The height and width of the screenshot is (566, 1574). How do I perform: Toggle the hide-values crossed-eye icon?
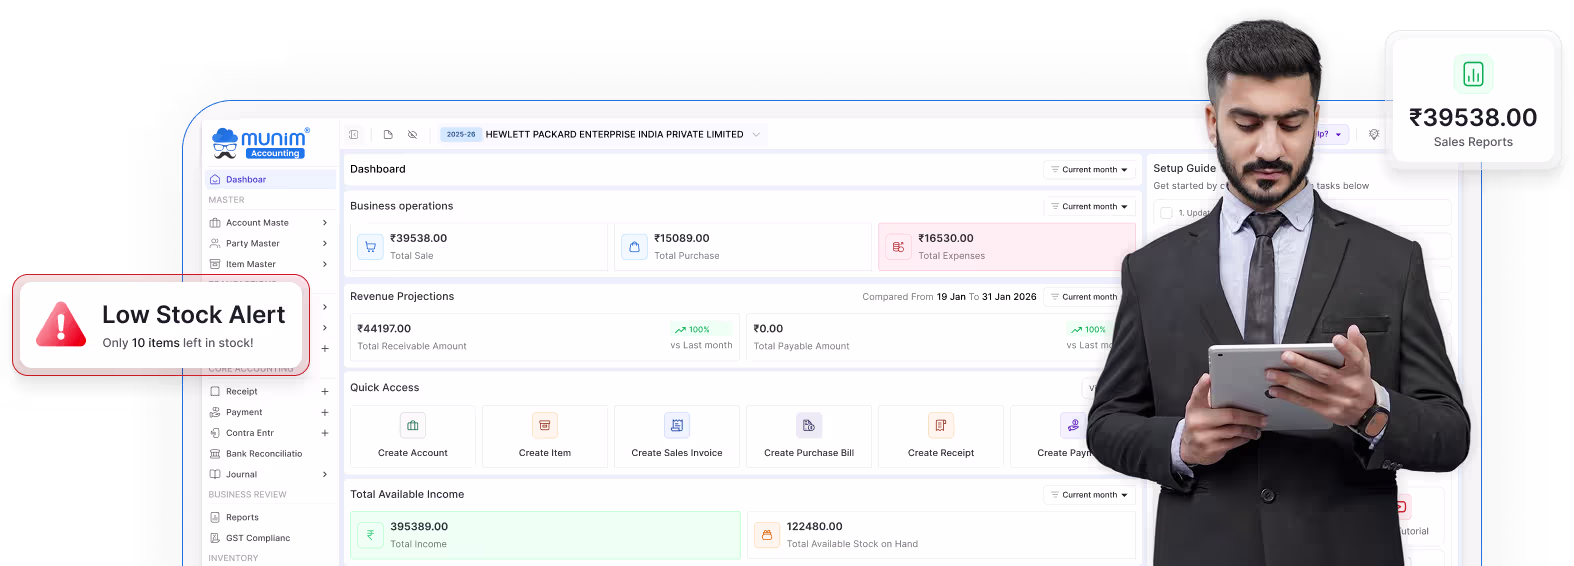pos(412,134)
